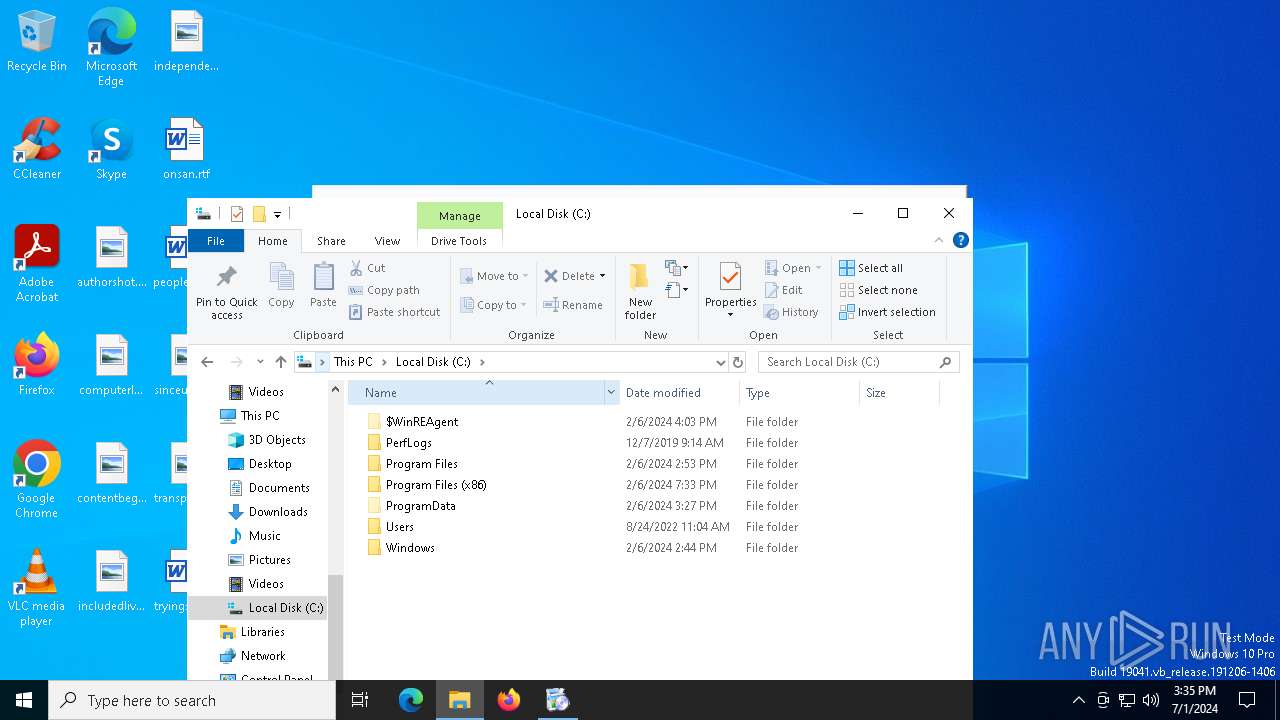The height and width of the screenshot is (720, 1280).
Task: Select the Users folder
Action: (x=400, y=527)
